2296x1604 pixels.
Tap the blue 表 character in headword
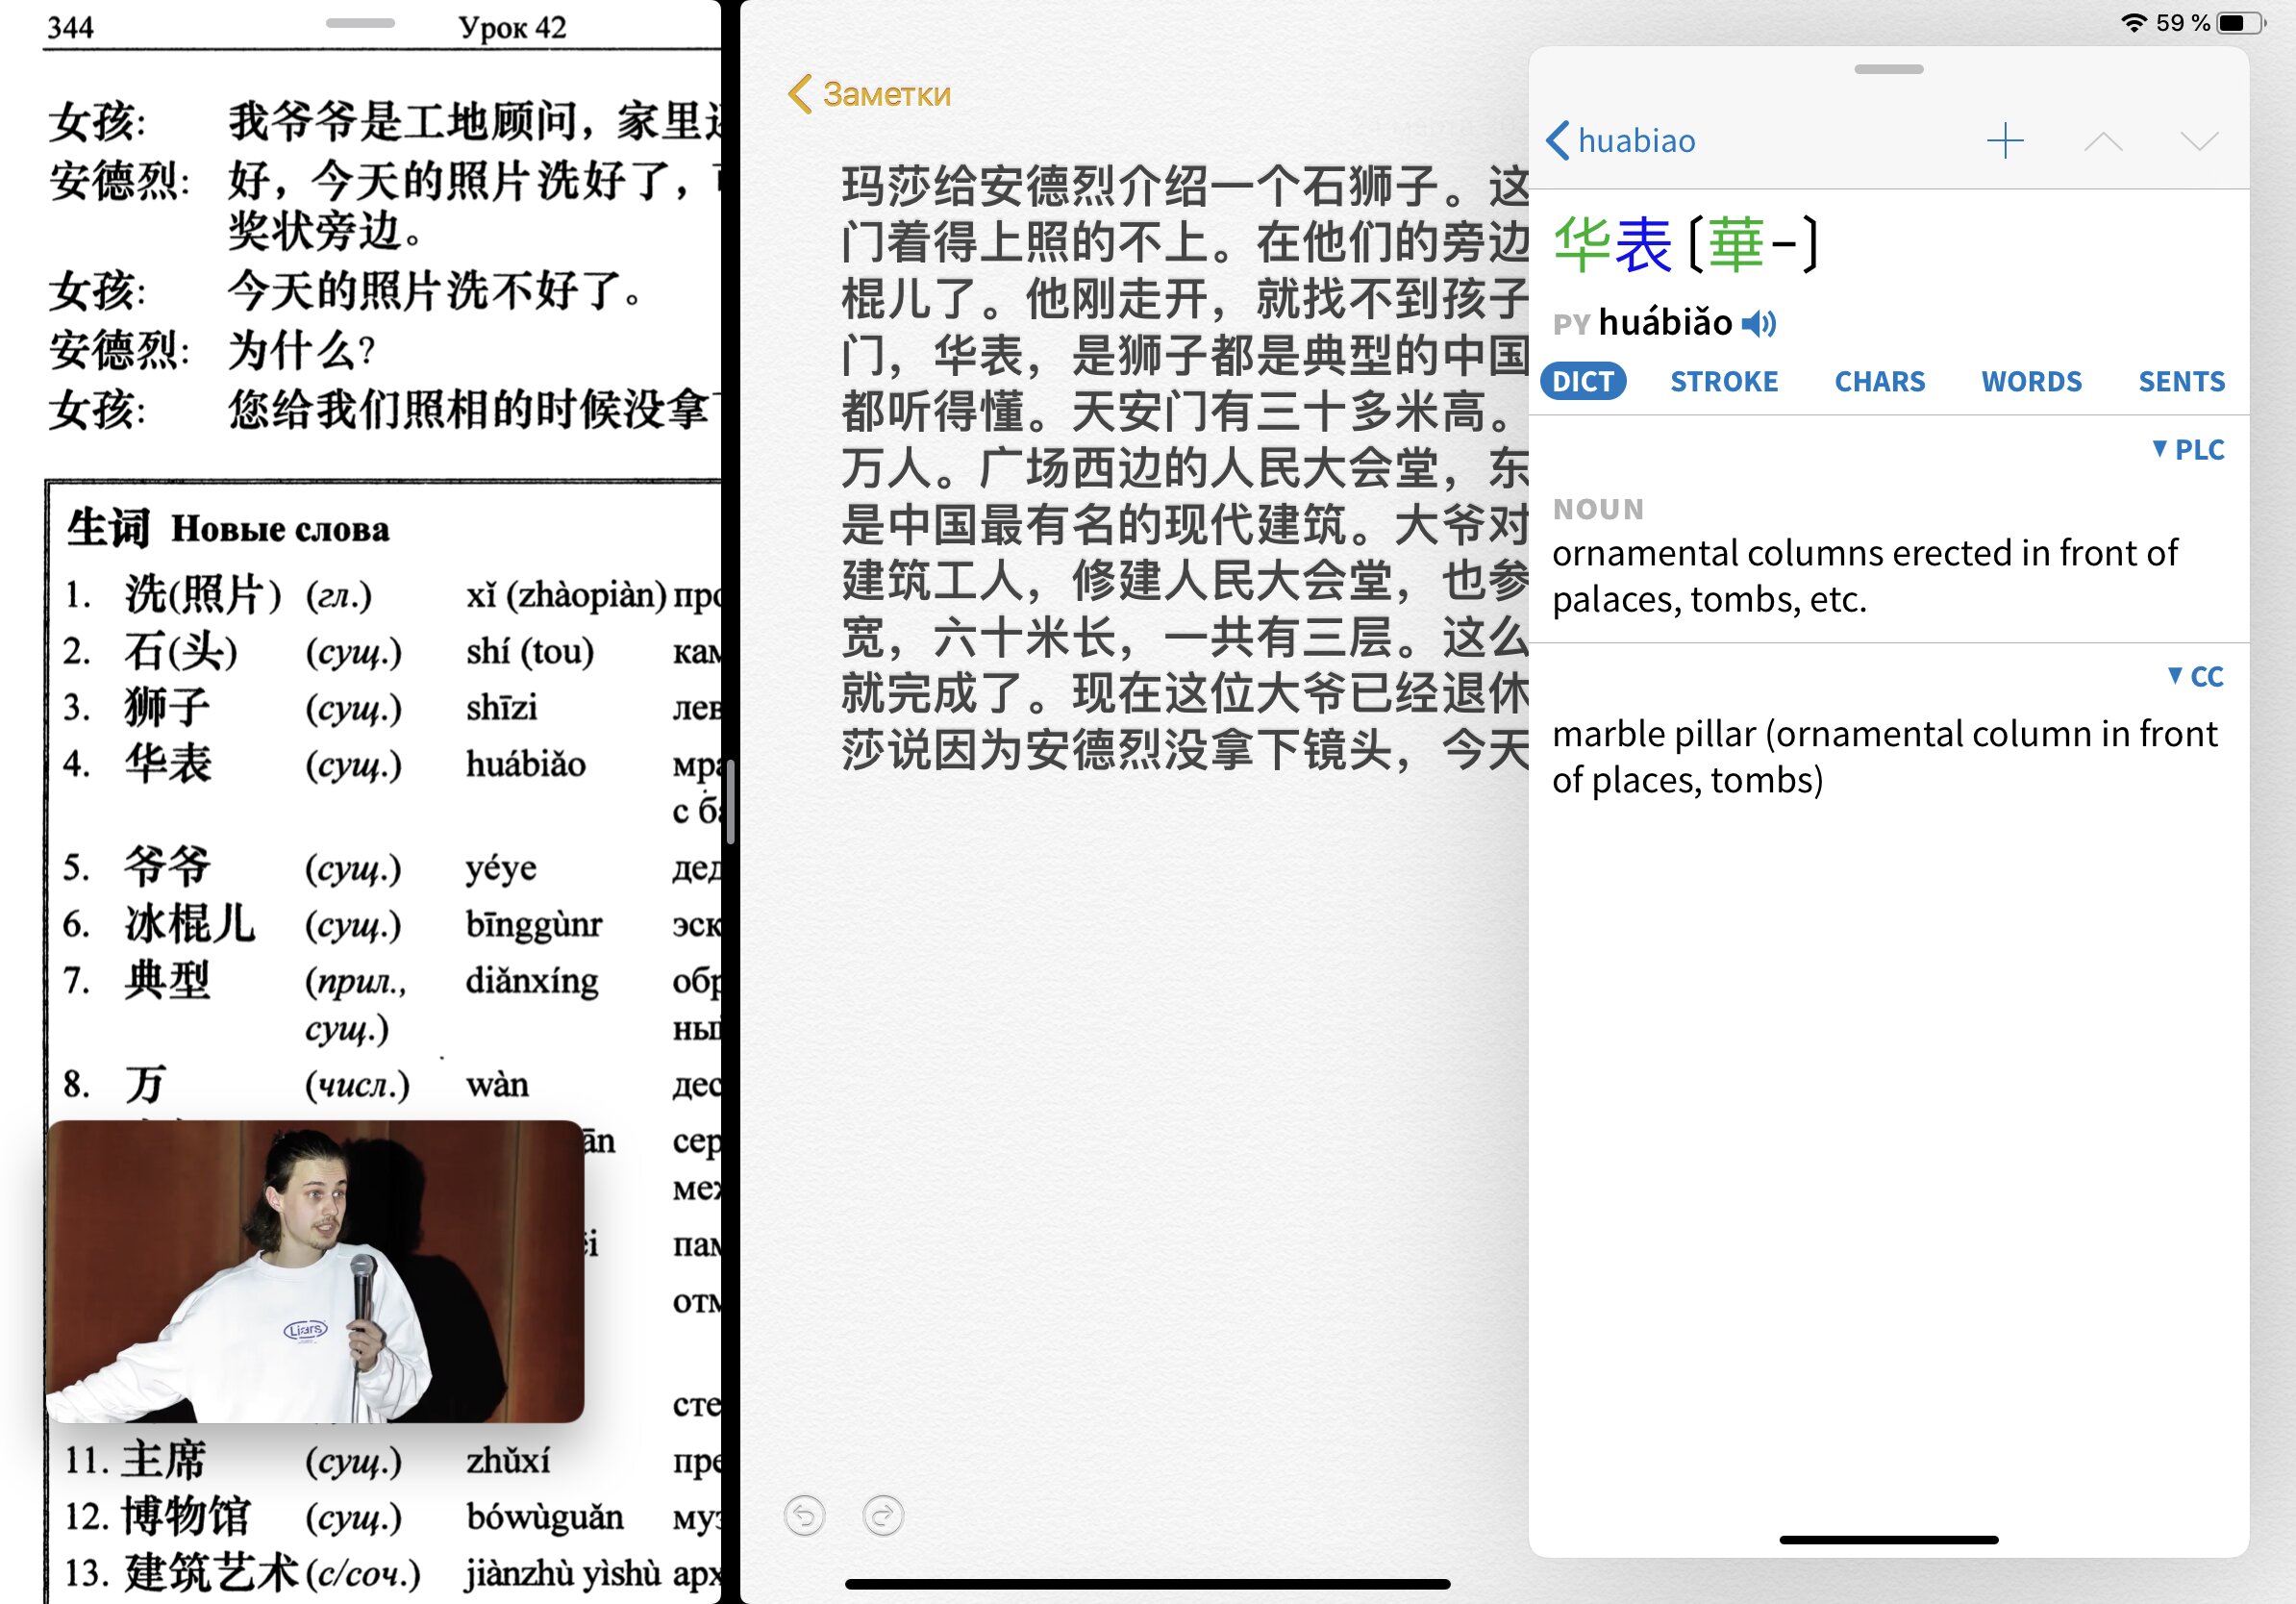click(x=1643, y=244)
